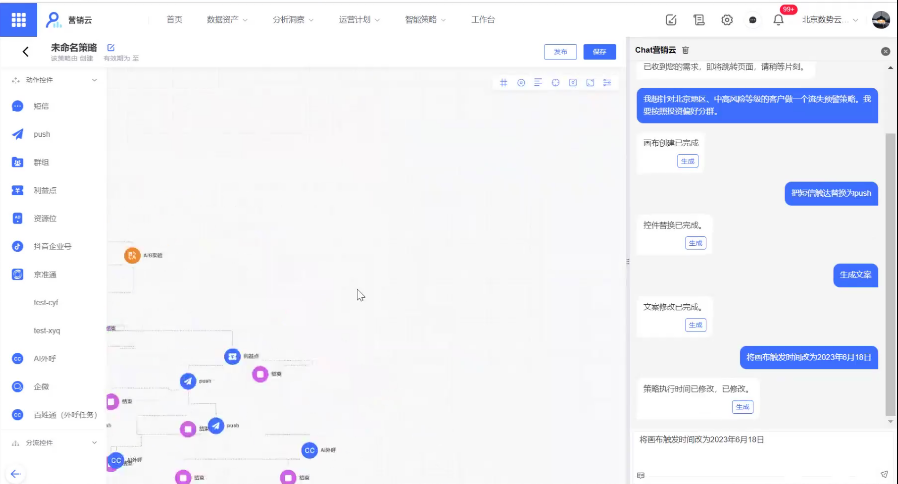Open the app grid launcher menu
The image size is (898, 484).
18,19
